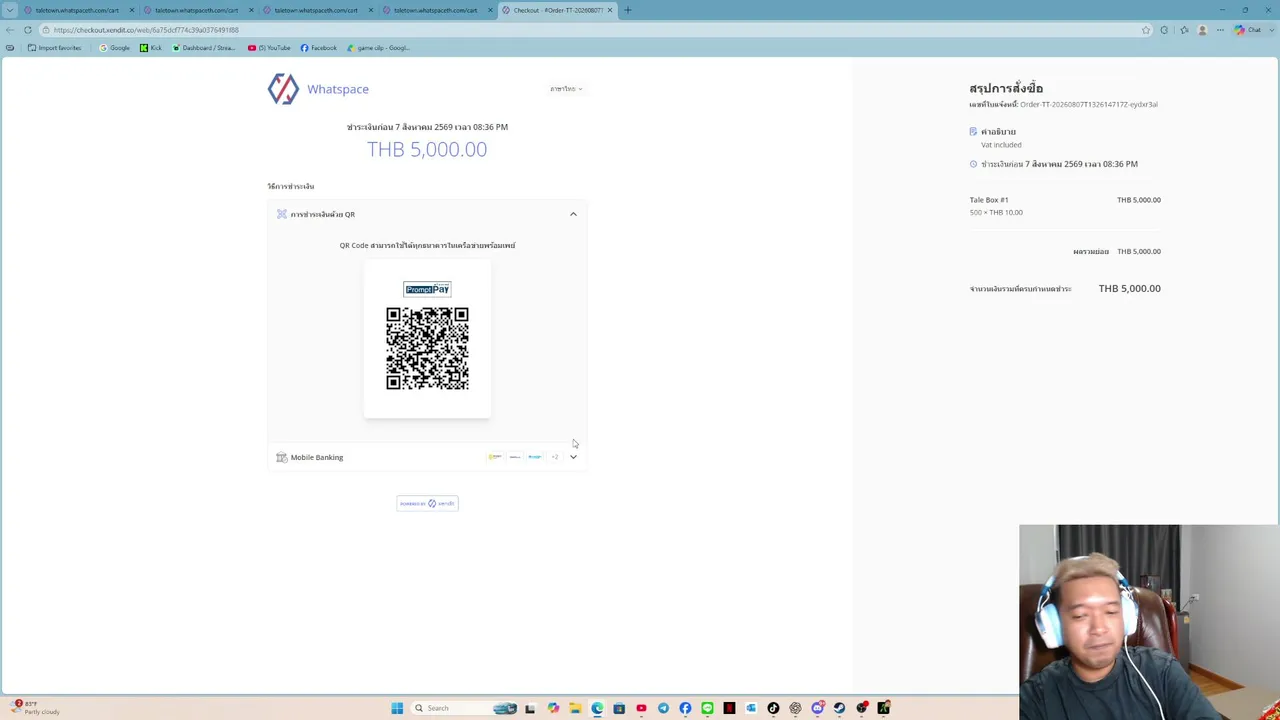The height and width of the screenshot is (720, 1280).
Task: Close the Checkout Order-TT tab
Action: (610, 10)
